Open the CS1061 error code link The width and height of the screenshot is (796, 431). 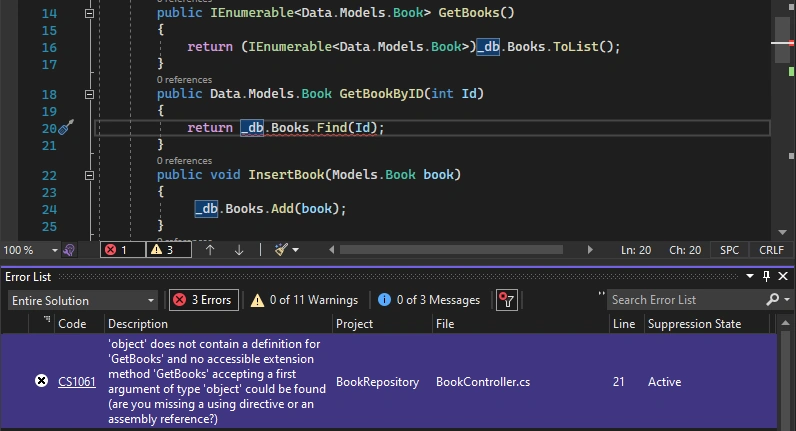77,382
